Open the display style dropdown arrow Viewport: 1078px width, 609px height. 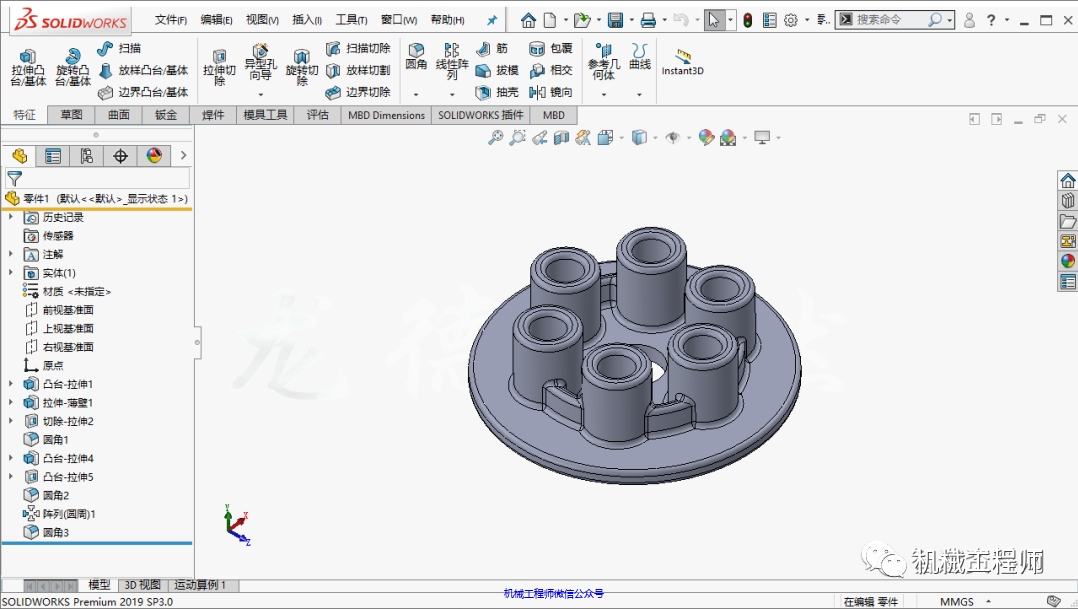(655, 138)
